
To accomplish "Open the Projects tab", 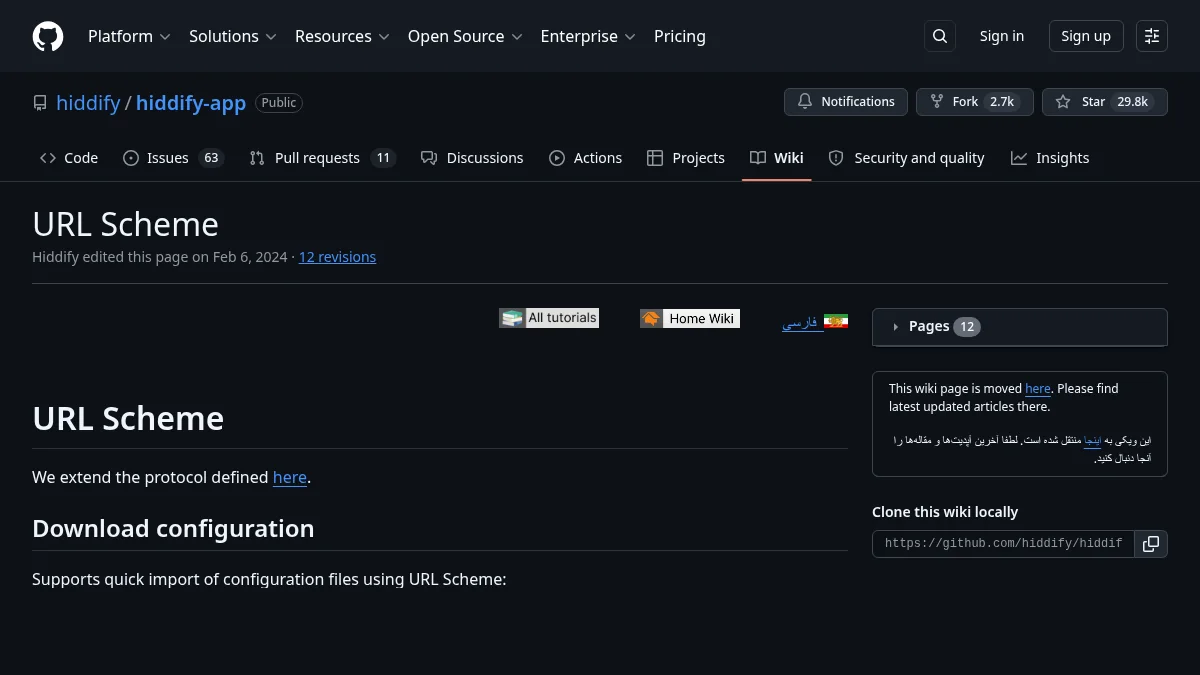I will (x=686, y=158).
